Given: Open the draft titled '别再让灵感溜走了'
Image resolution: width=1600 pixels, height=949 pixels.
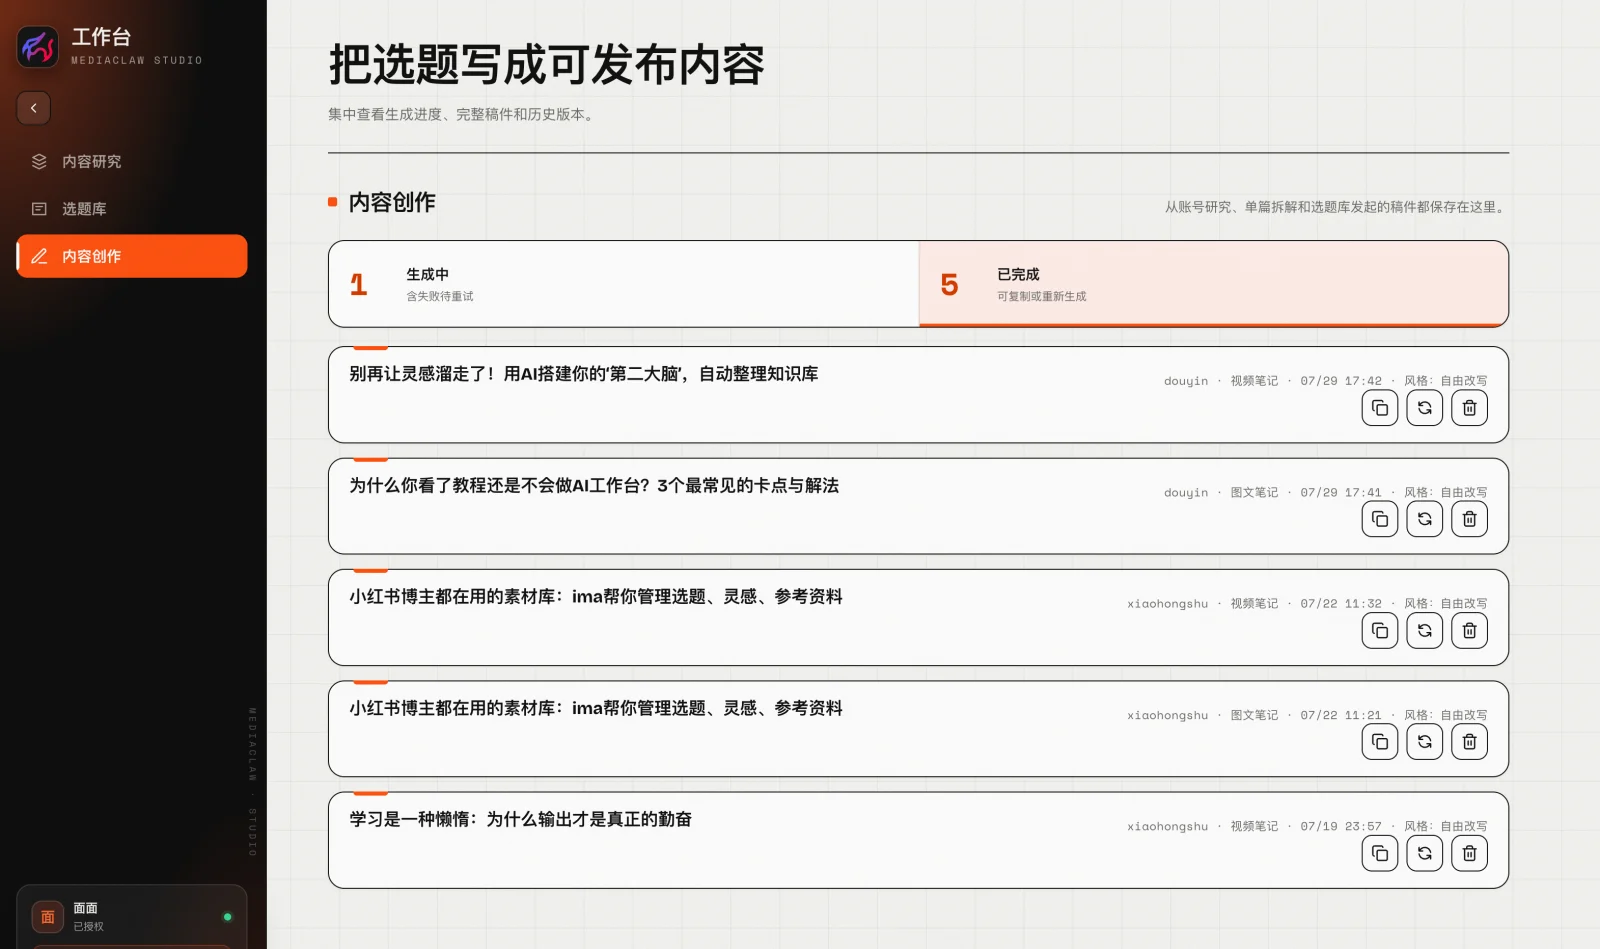Looking at the screenshot, I should pyautogui.click(x=584, y=374).
